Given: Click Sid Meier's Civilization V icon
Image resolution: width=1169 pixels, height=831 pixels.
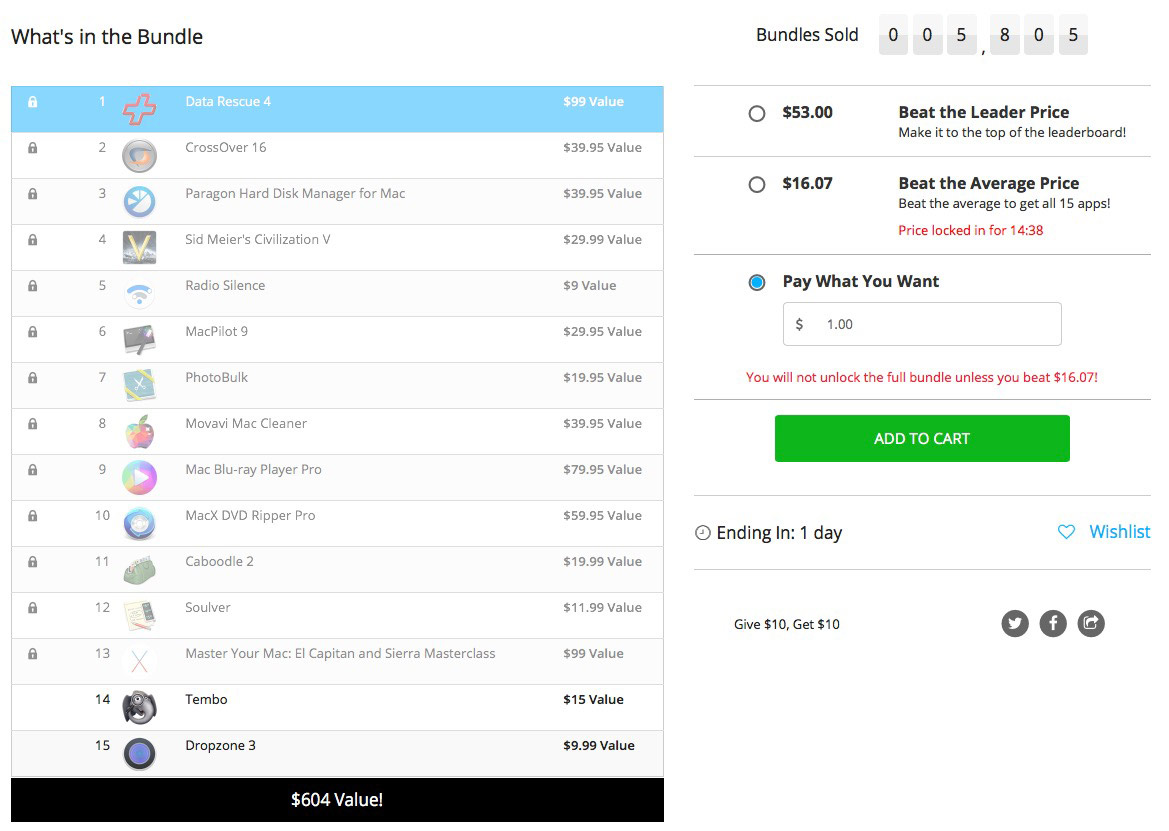Looking at the screenshot, I should coord(139,247).
